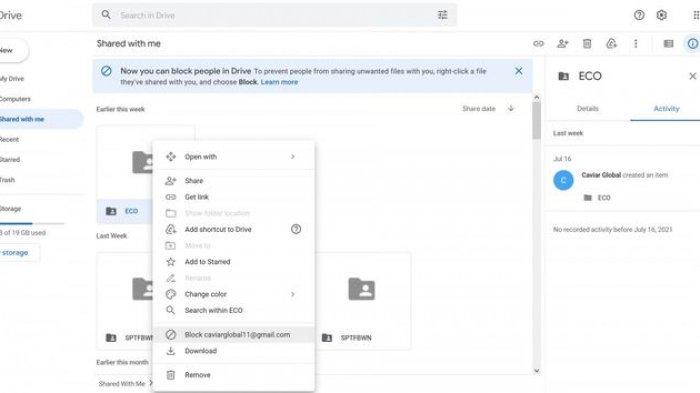The width and height of the screenshot is (700, 393).
Task: Open the Help question mark icon
Action: tap(639, 15)
